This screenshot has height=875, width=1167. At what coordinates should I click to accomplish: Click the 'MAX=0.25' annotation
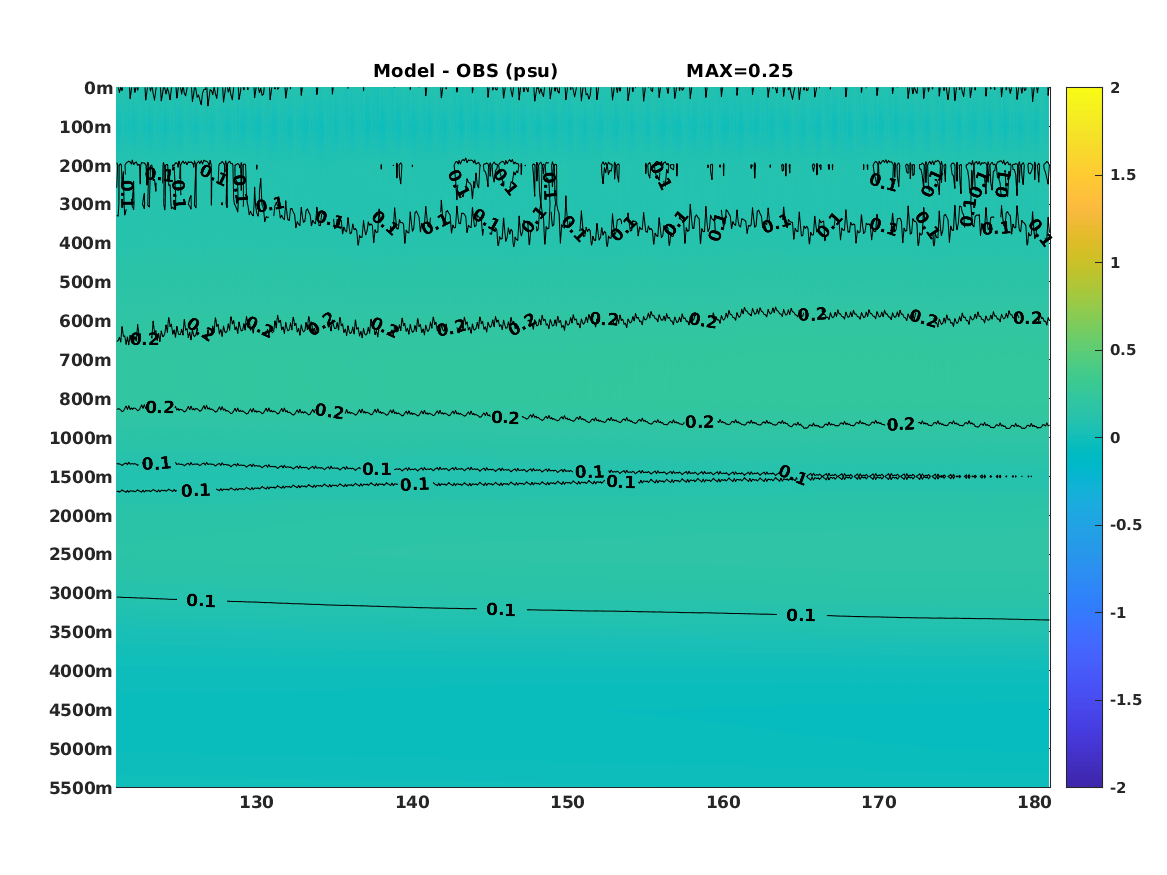739,71
